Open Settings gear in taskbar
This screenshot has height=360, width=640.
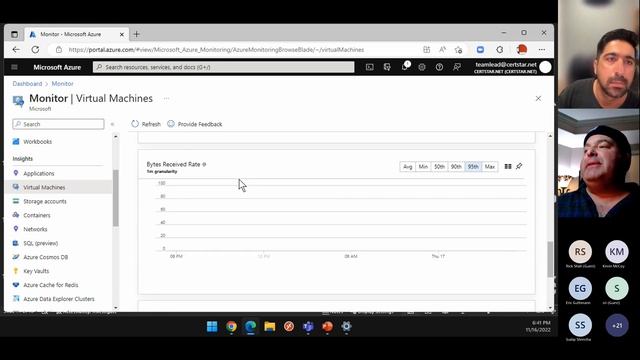click(347, 327)
